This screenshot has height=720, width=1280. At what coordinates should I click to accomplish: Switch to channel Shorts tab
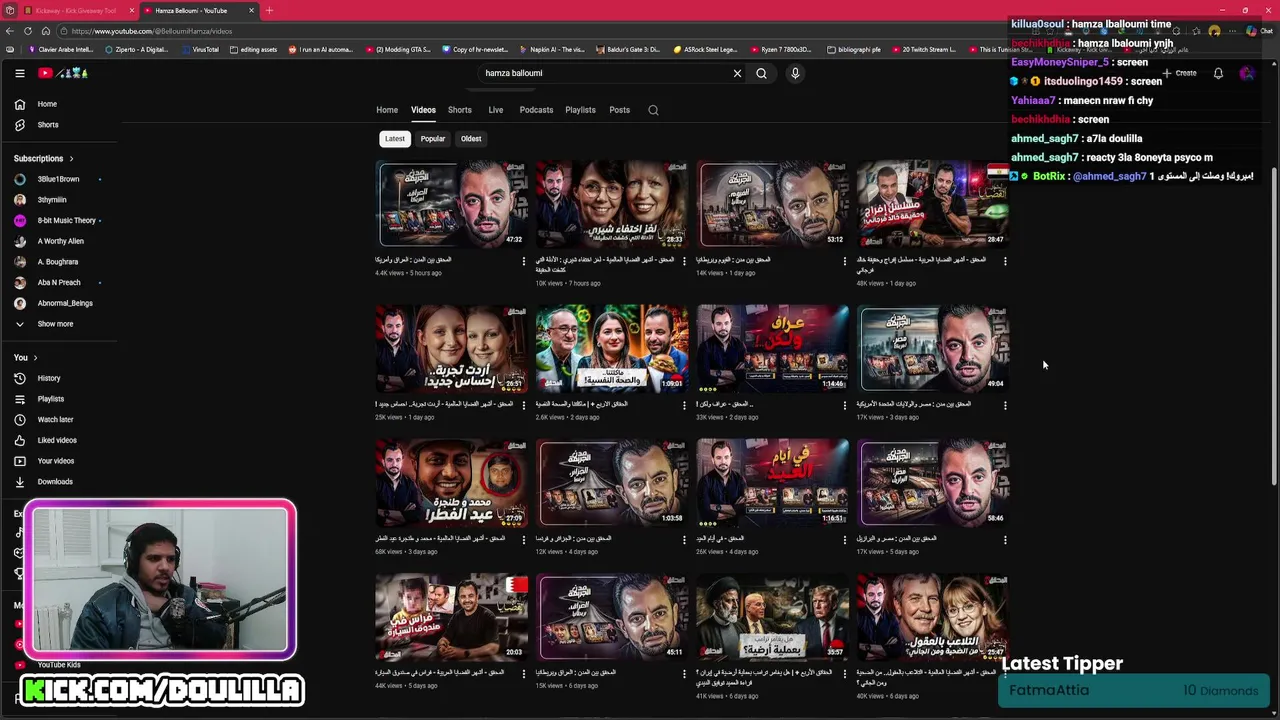tap(460, 110)
